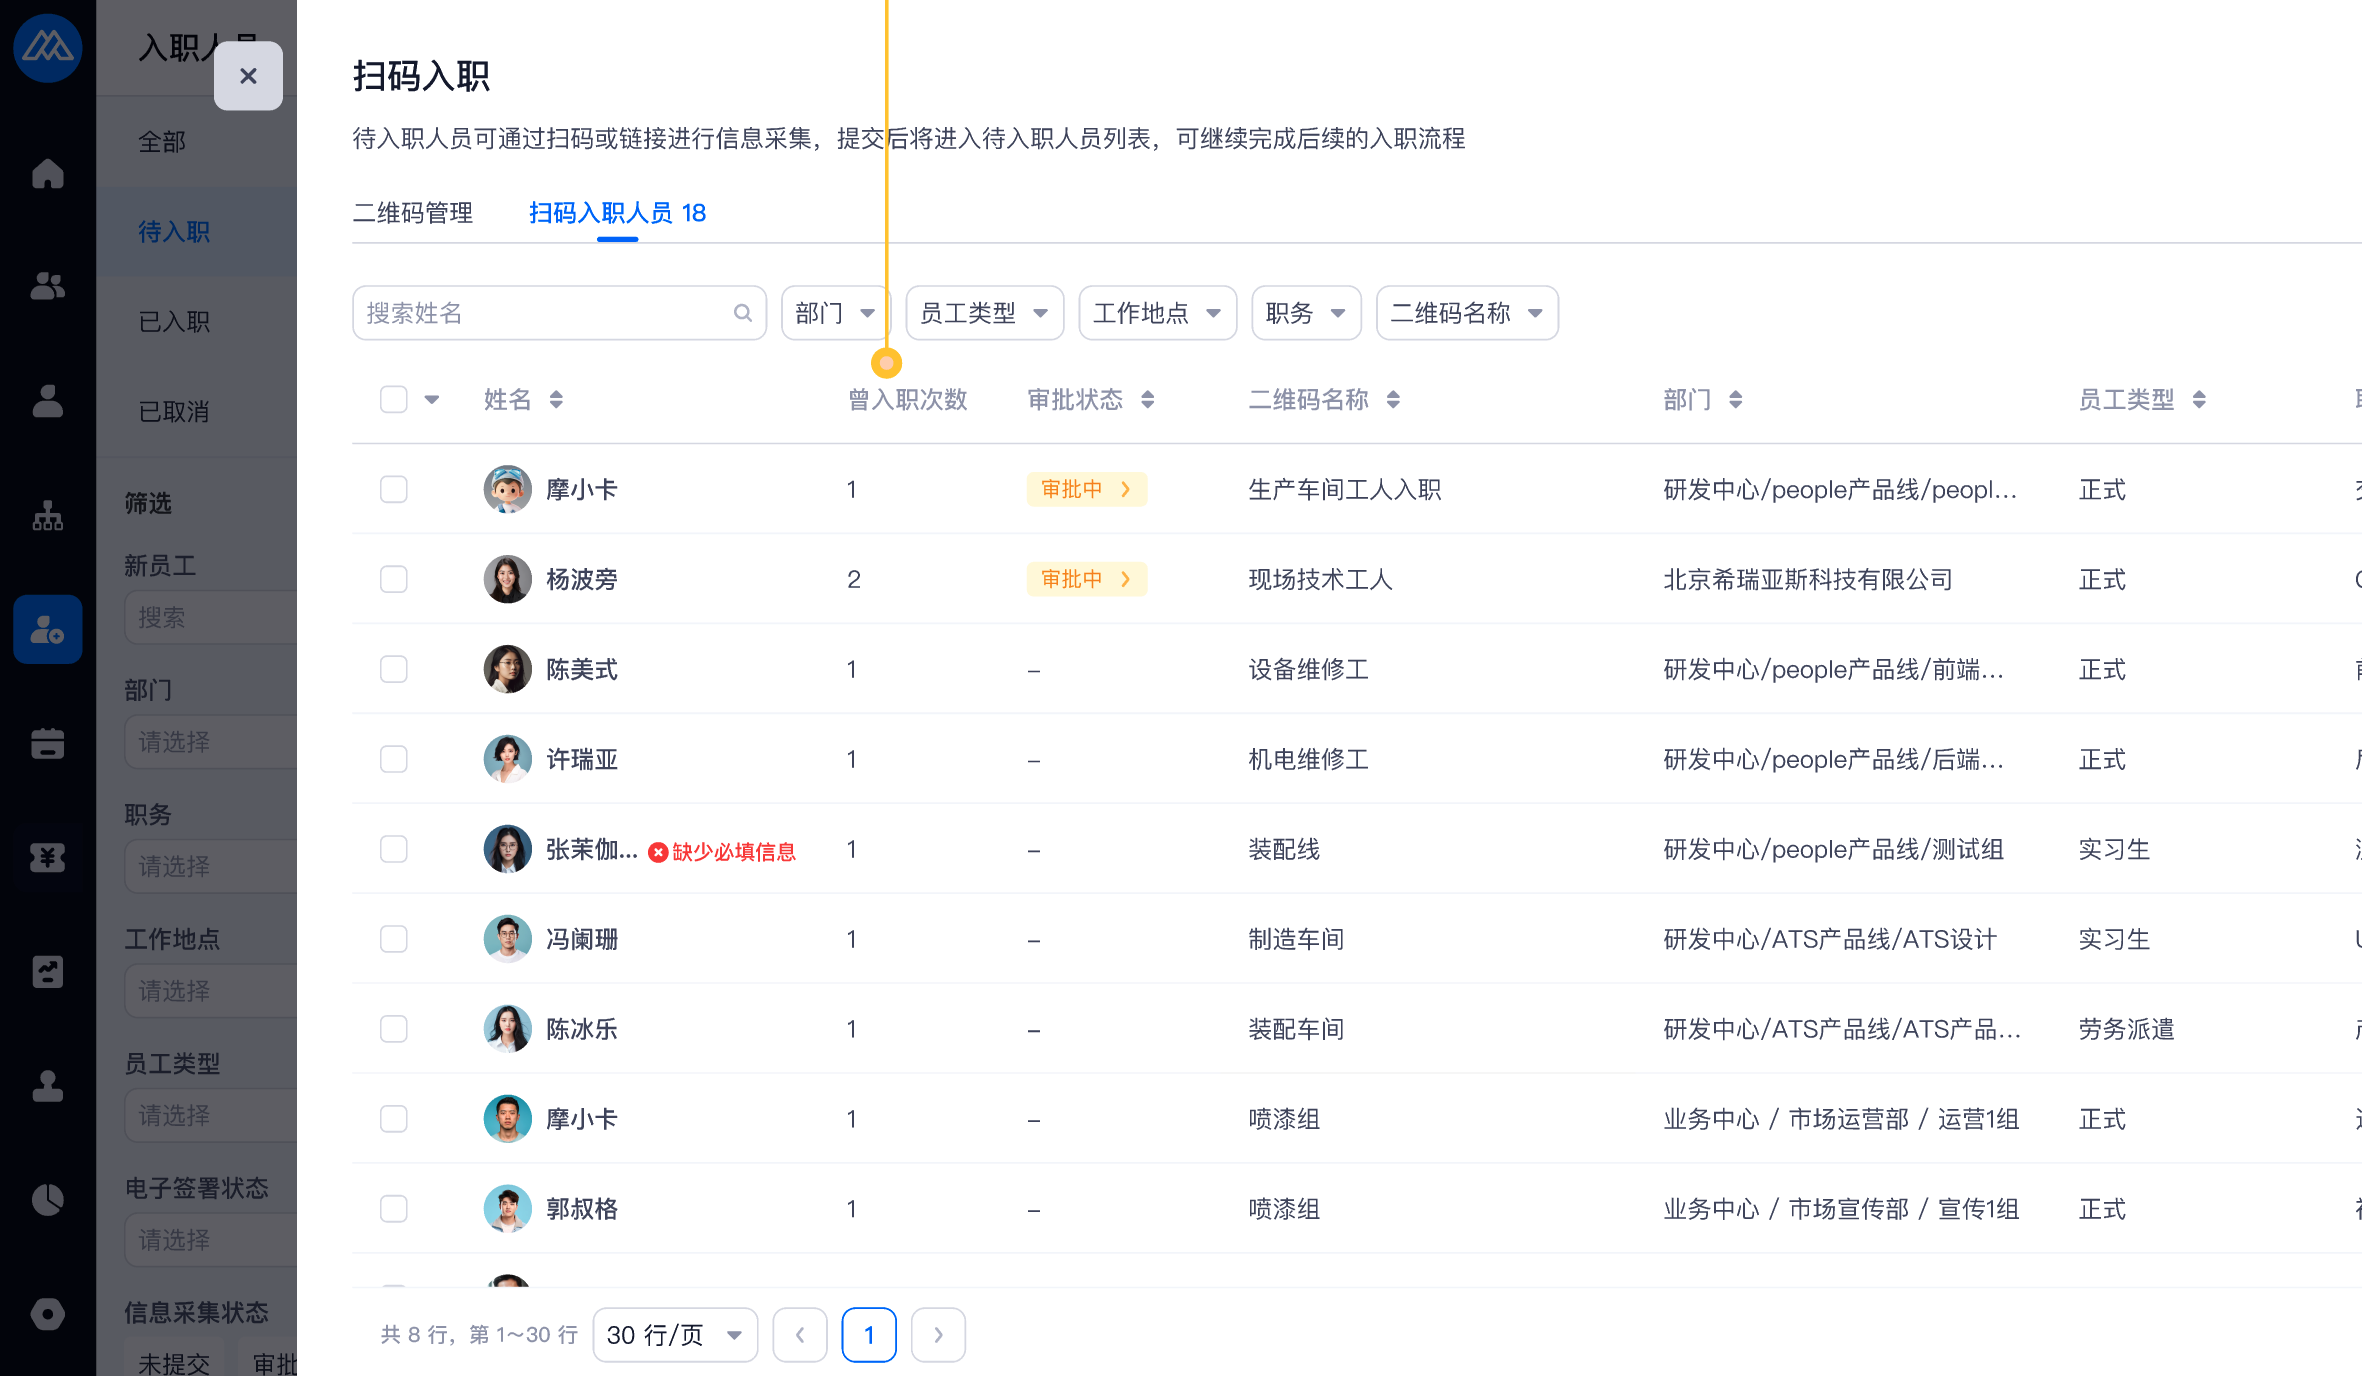Click the red 缺少必填信息 warning icon
Viewport: 2362px width, 1376px height.
[x=658, y=852]
